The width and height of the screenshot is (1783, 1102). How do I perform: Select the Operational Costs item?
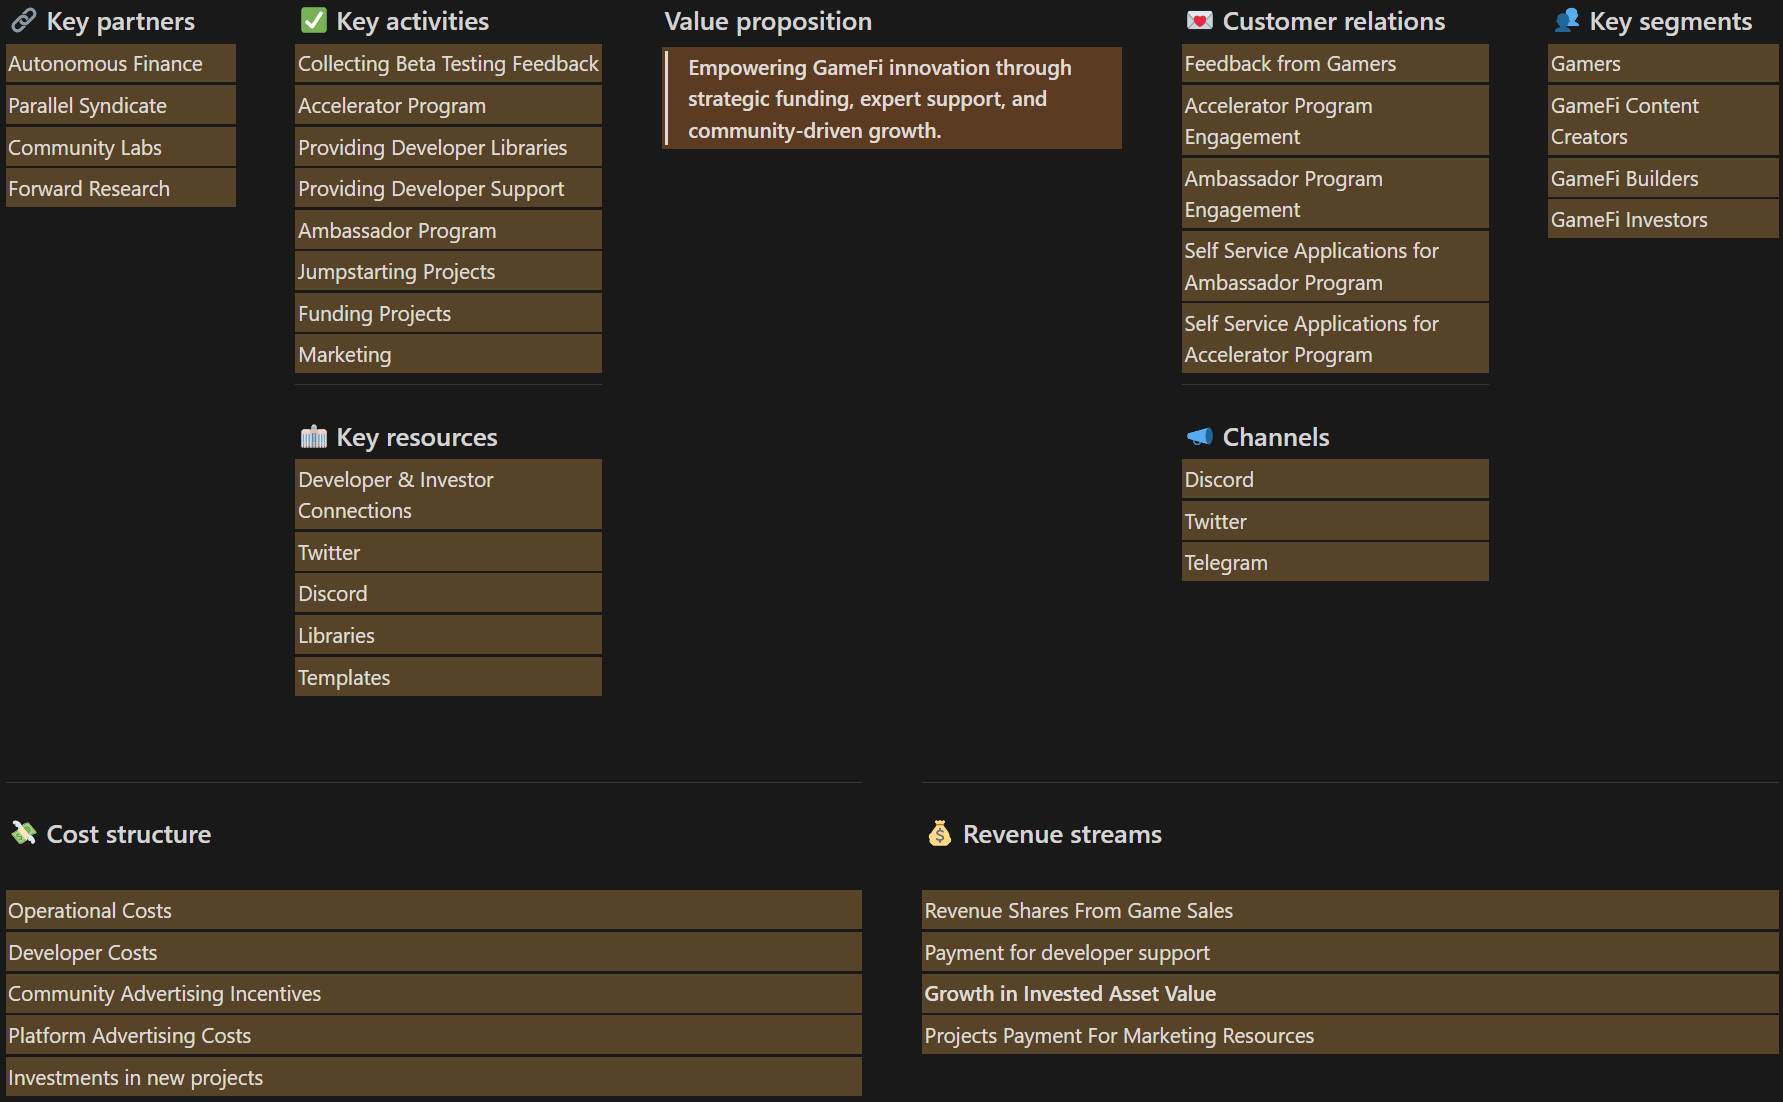coord(432,910)
